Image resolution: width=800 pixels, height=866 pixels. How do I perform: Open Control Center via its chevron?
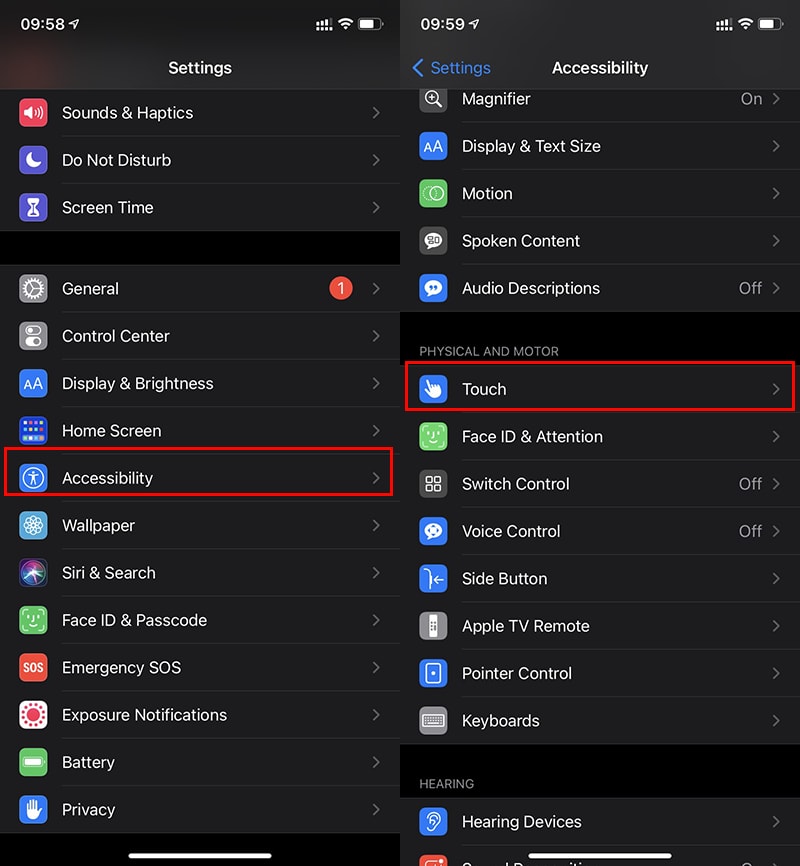376,336
